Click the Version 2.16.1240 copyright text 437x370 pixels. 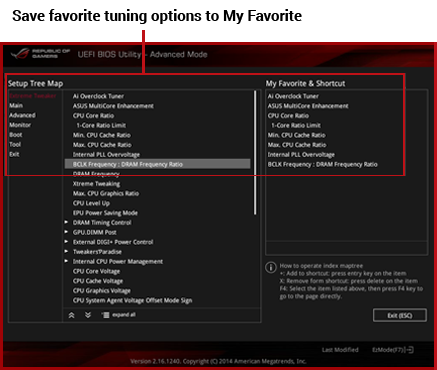pos(218,361)
